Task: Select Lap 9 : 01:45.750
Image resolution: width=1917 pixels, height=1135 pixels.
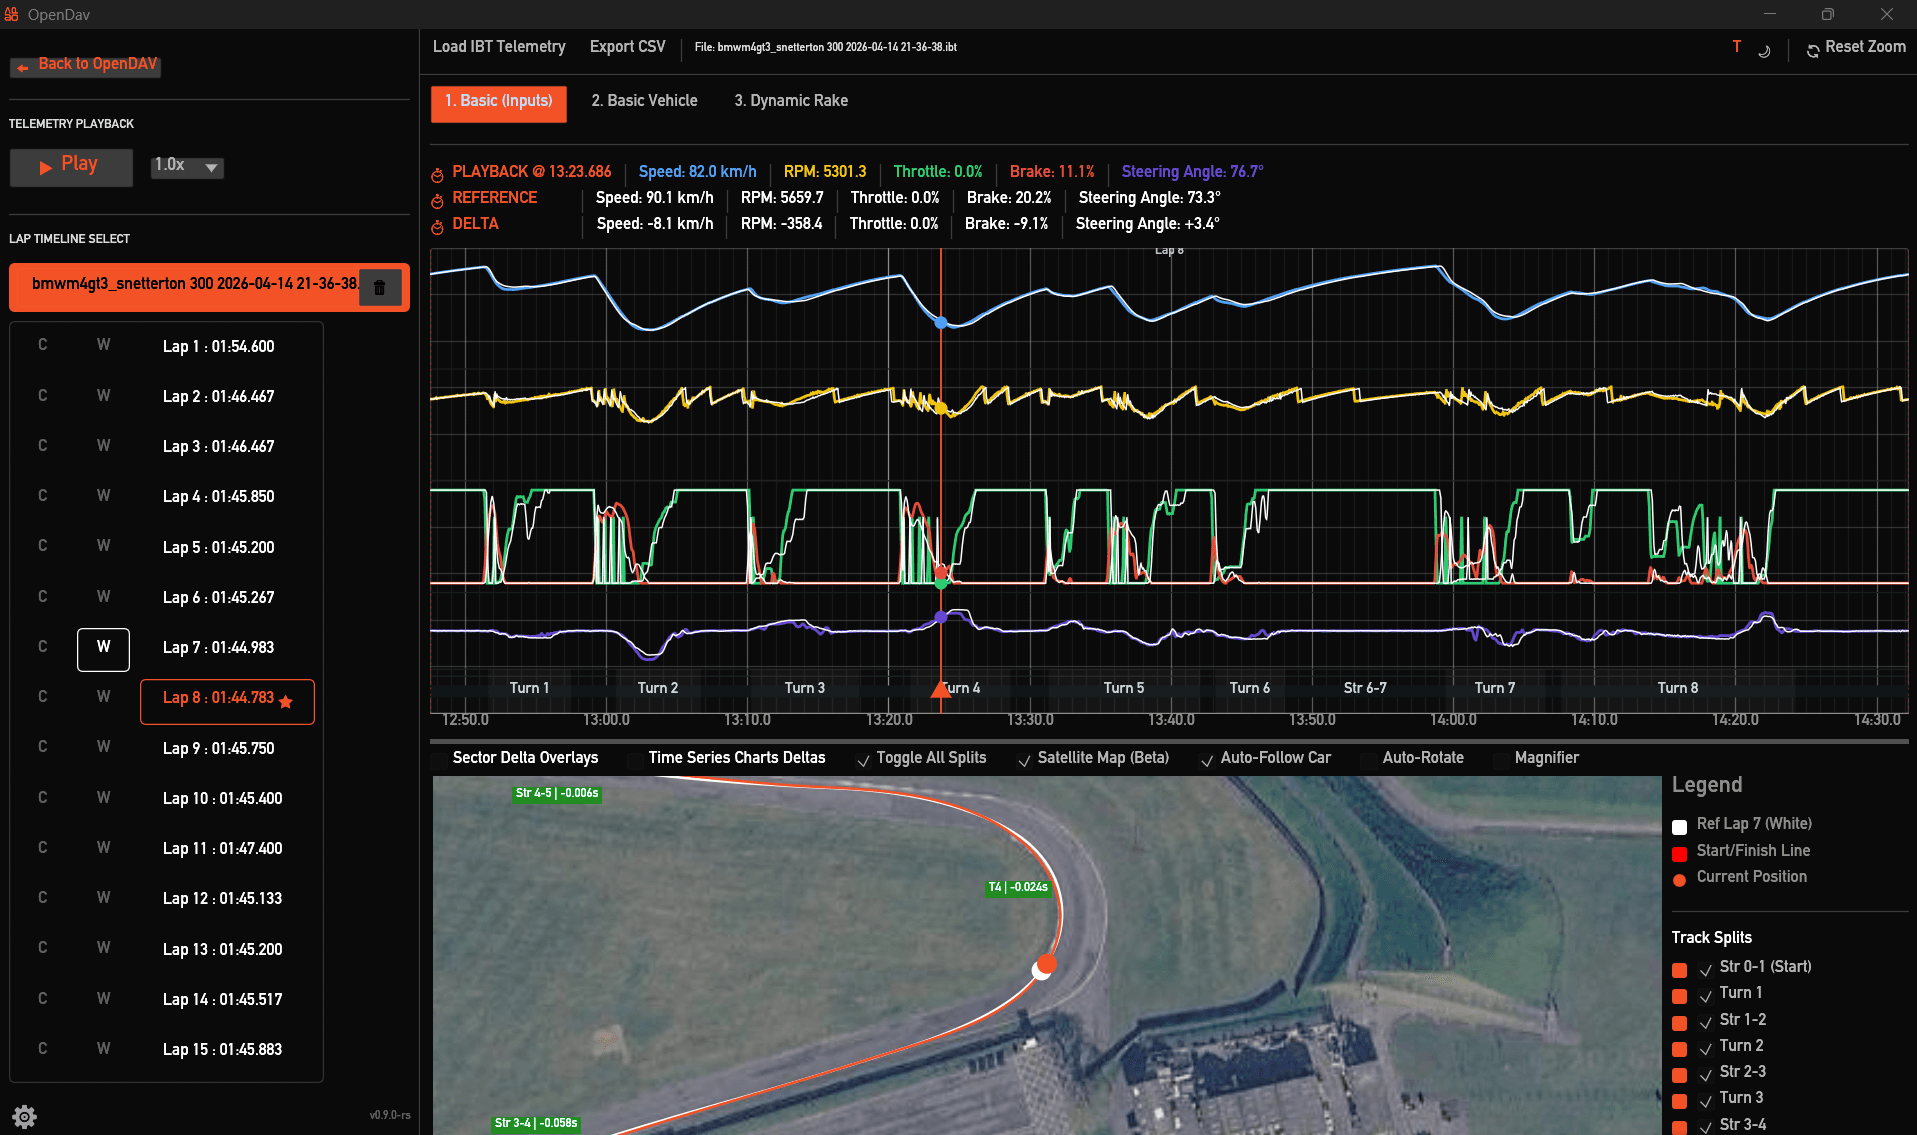Action: pyautogui.click(x=218, y=748)
